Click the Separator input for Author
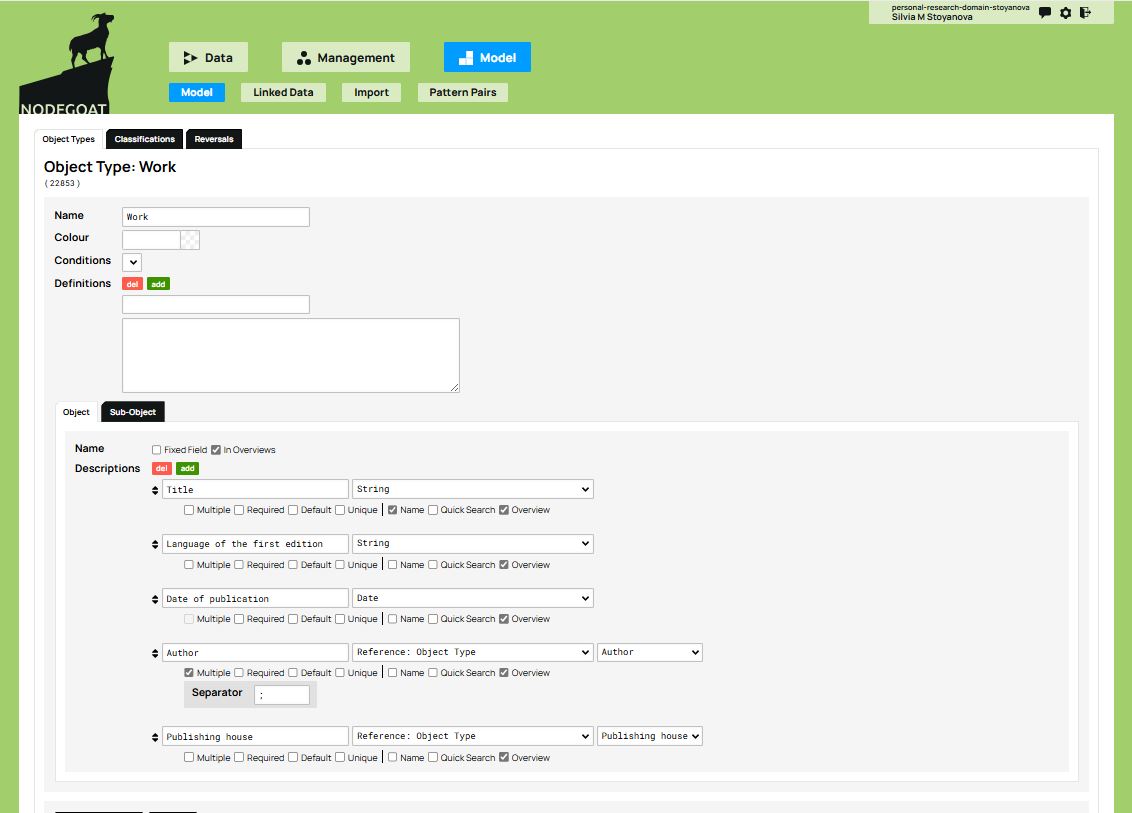This screenshot has height=813, width=1132. tap(283, 693)
